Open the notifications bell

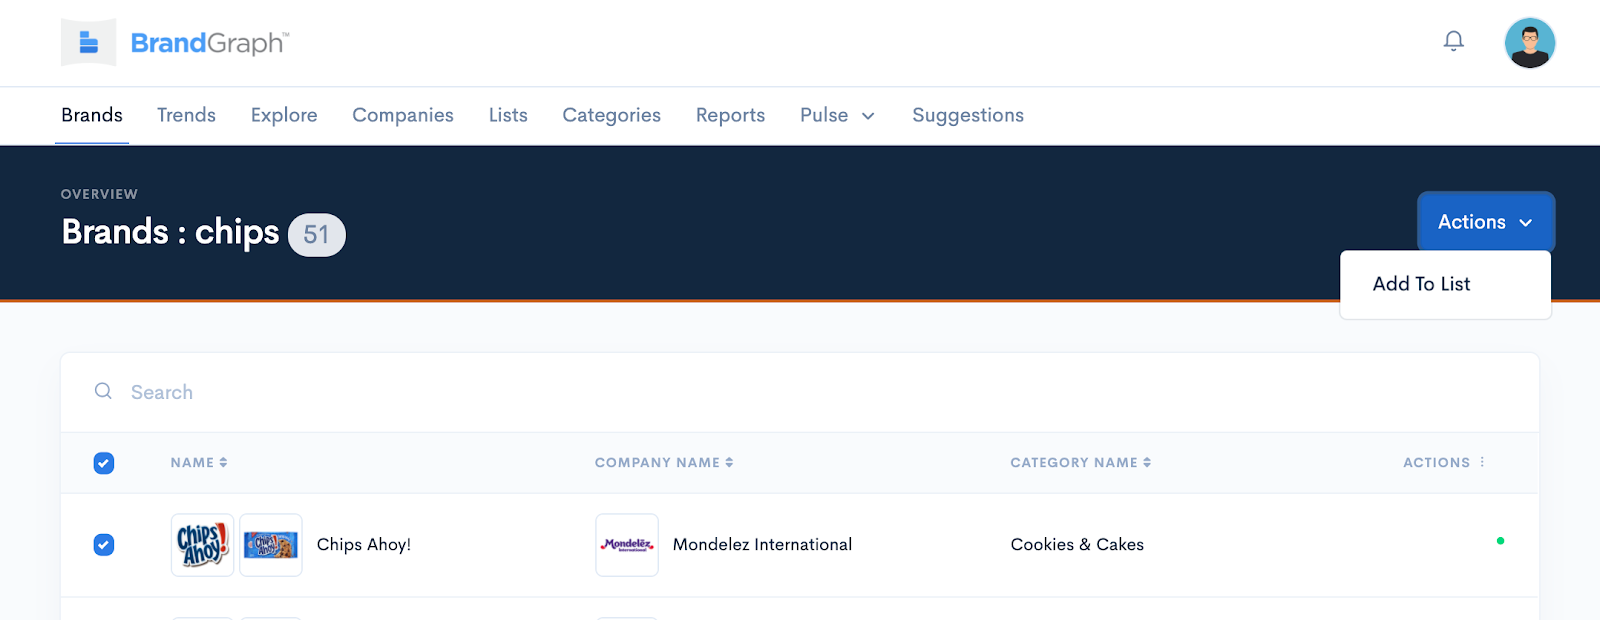(x=1454, y=41)
